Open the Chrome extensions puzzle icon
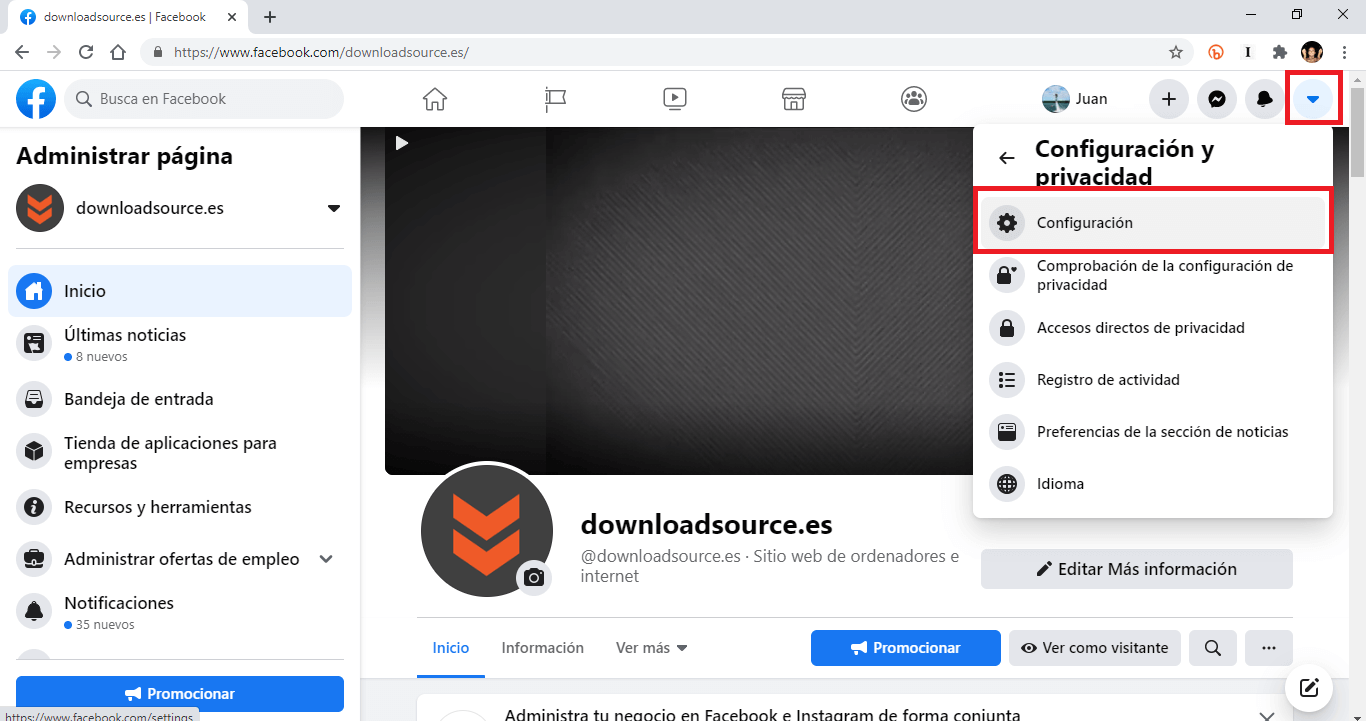Image resolution: width=1366 pixels, height=721 pixels. pos(1279,52)
